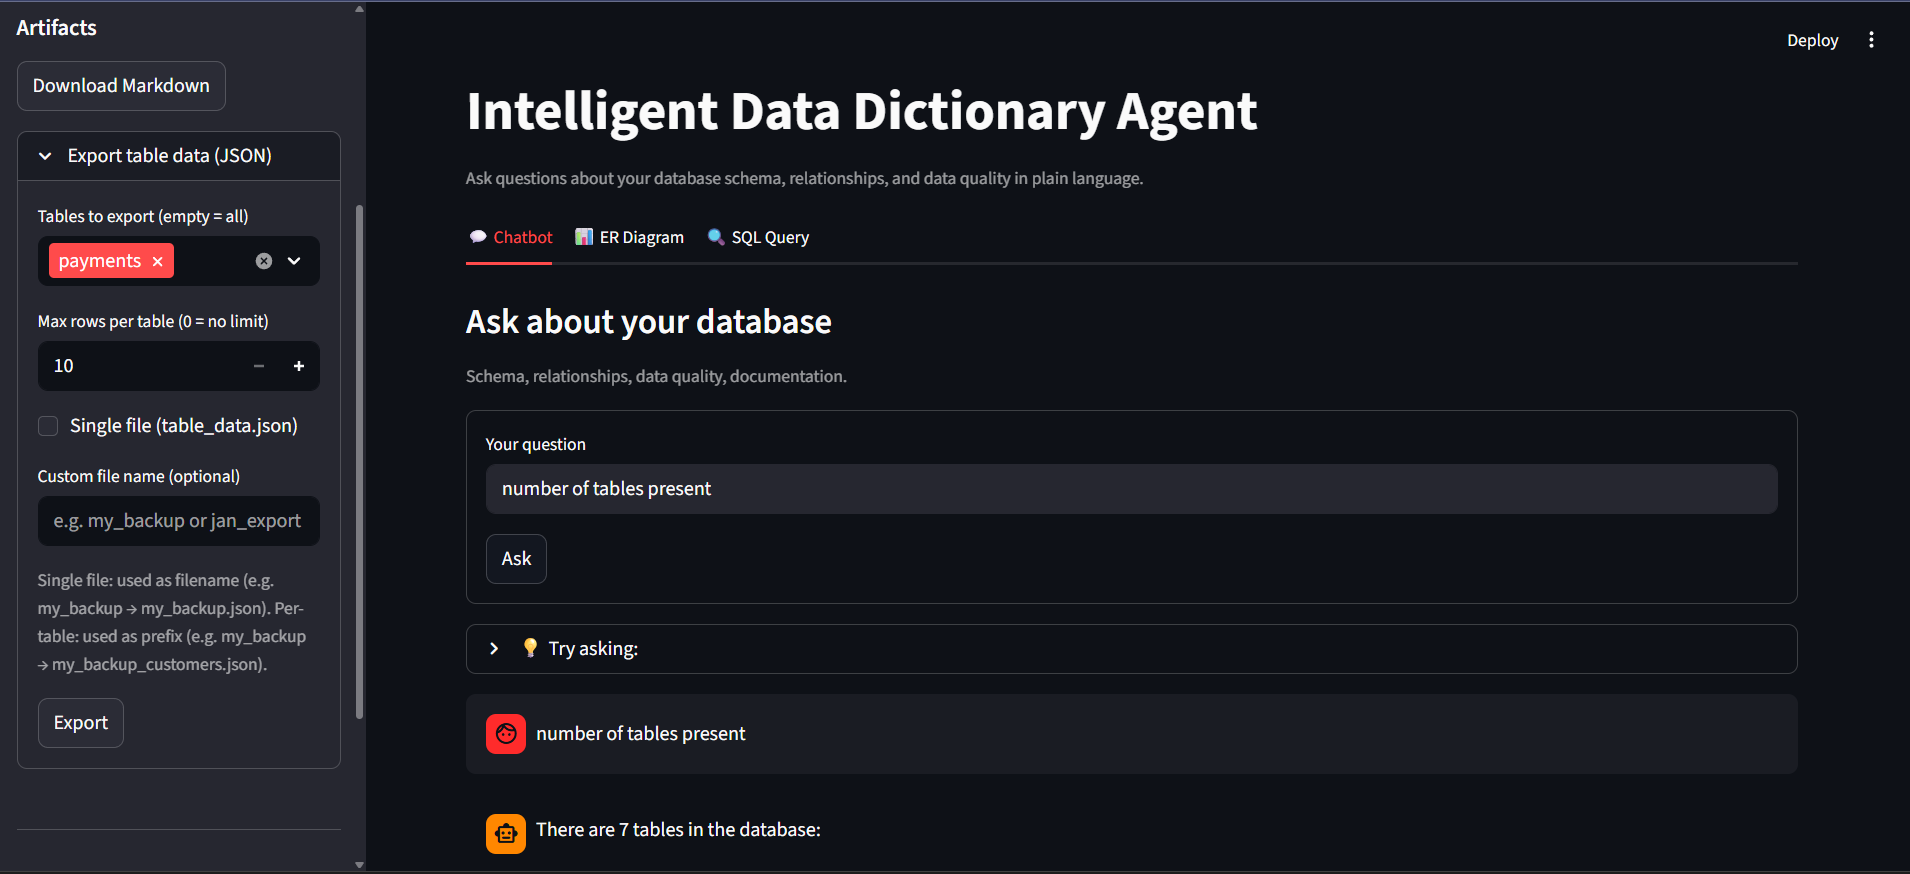Click the Deploy button
Image resolution: width=1910 pixels, height=874 pixels.
point(1812,40)
